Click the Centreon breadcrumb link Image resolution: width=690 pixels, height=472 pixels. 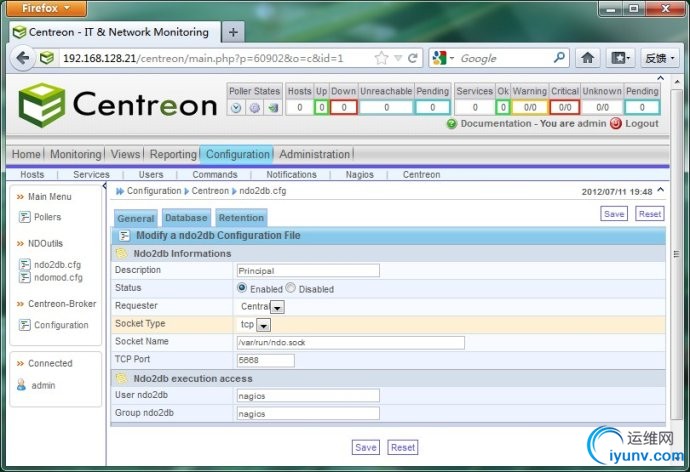[210, 191]
